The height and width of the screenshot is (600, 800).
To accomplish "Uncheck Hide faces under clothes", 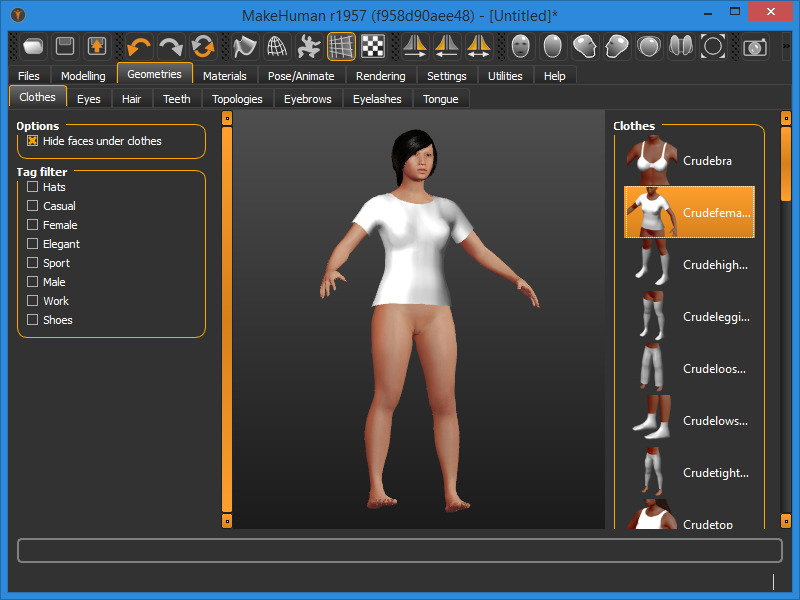I will [32, 141].
